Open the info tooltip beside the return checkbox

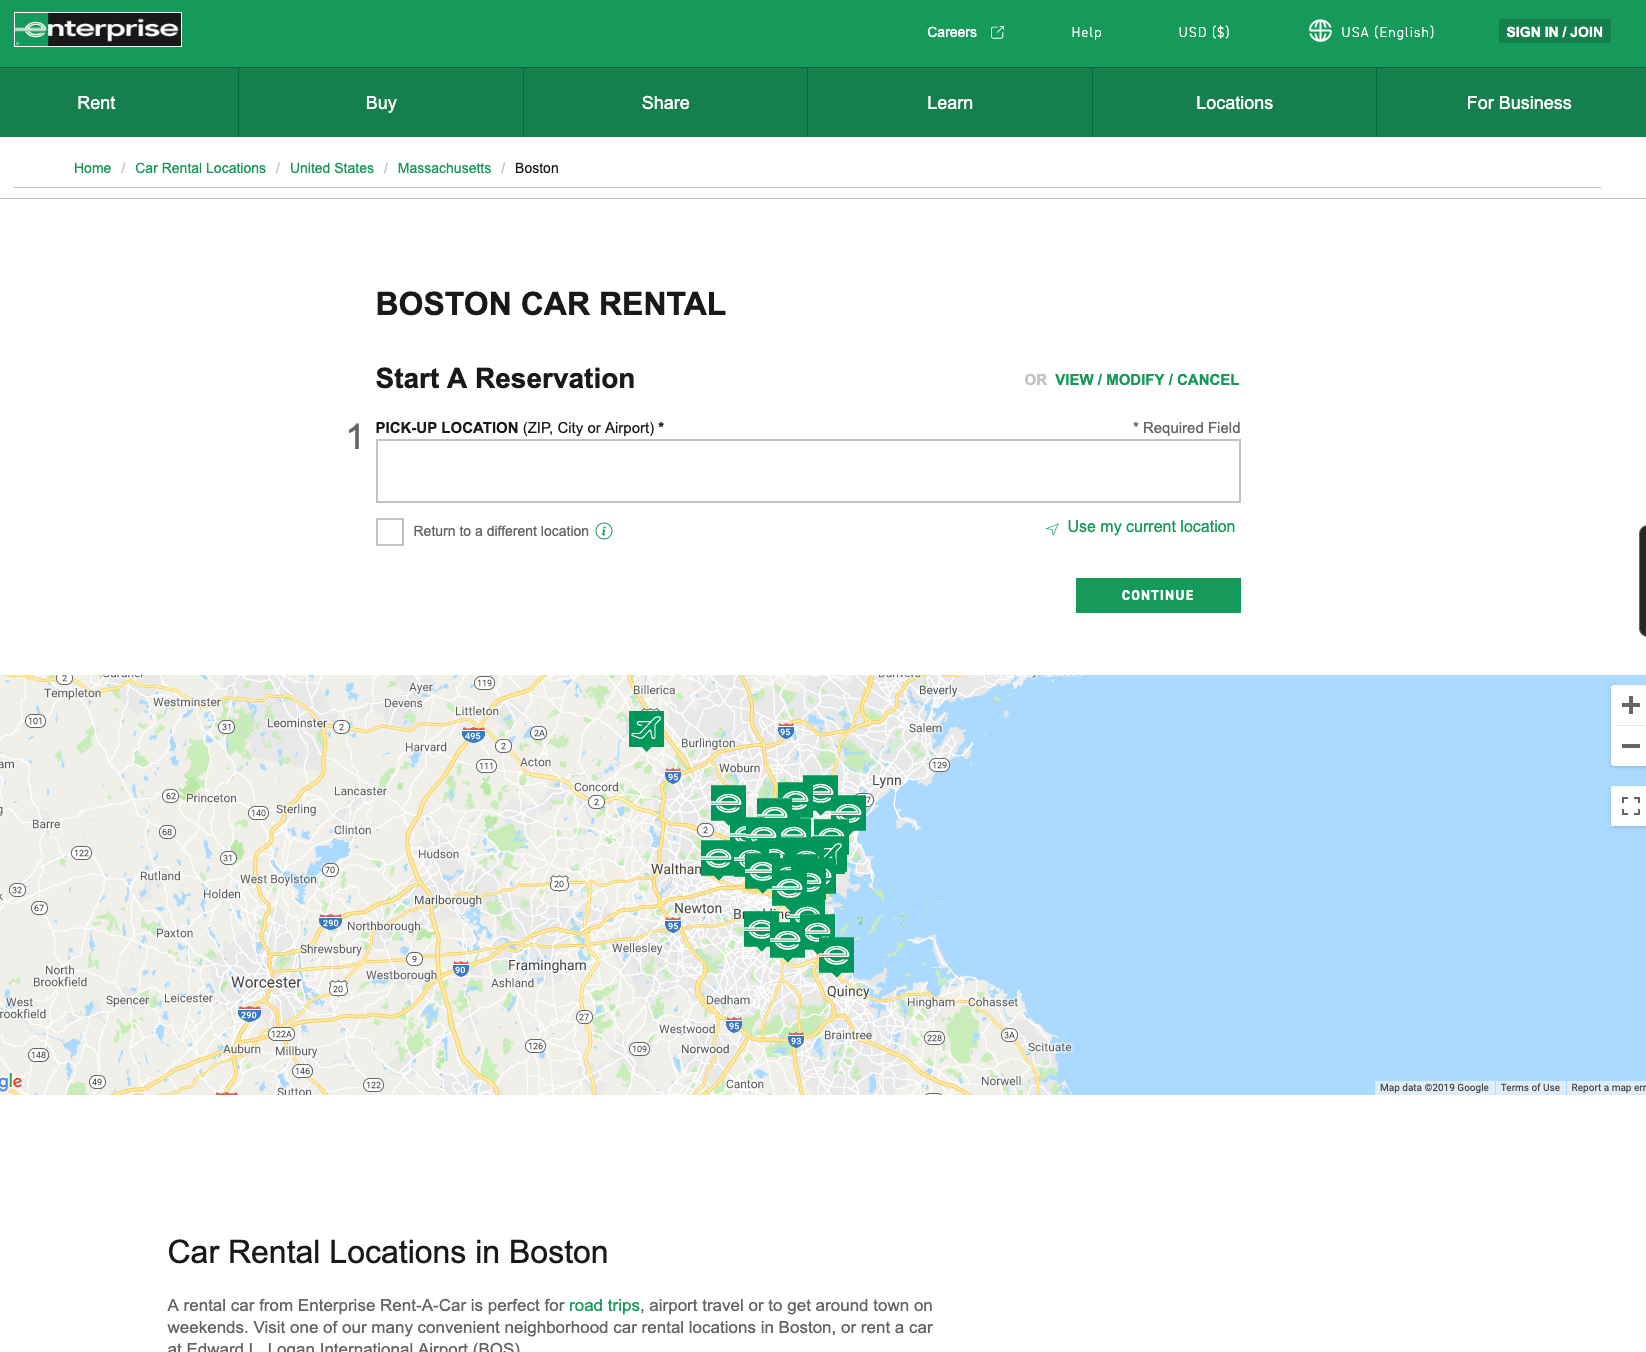[x=604, y=531]
